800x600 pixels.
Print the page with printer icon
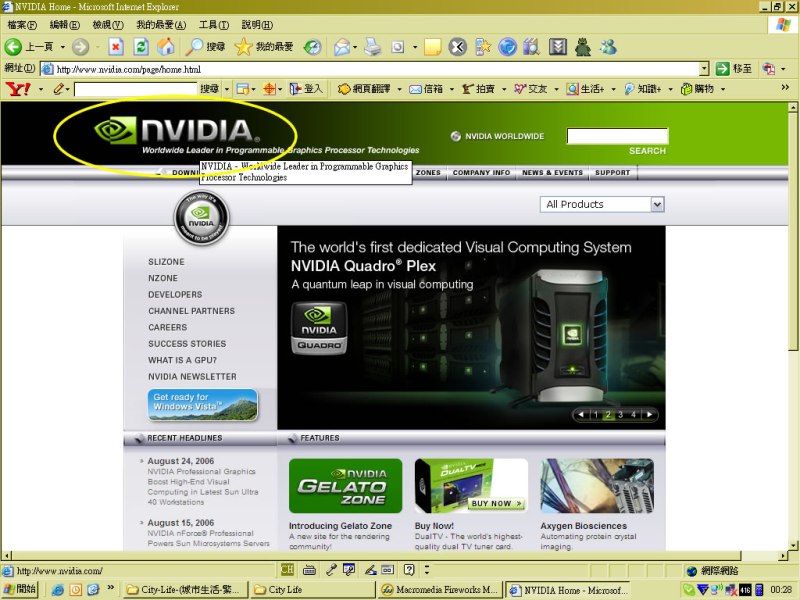tap(373, 47)
